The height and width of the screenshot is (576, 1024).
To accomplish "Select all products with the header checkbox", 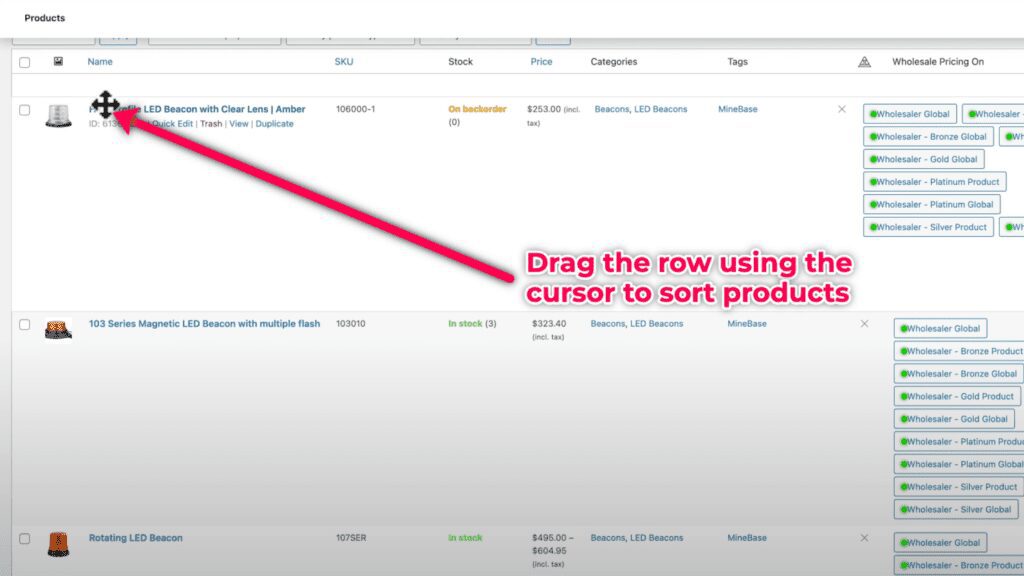I will (x=23, y=61).
